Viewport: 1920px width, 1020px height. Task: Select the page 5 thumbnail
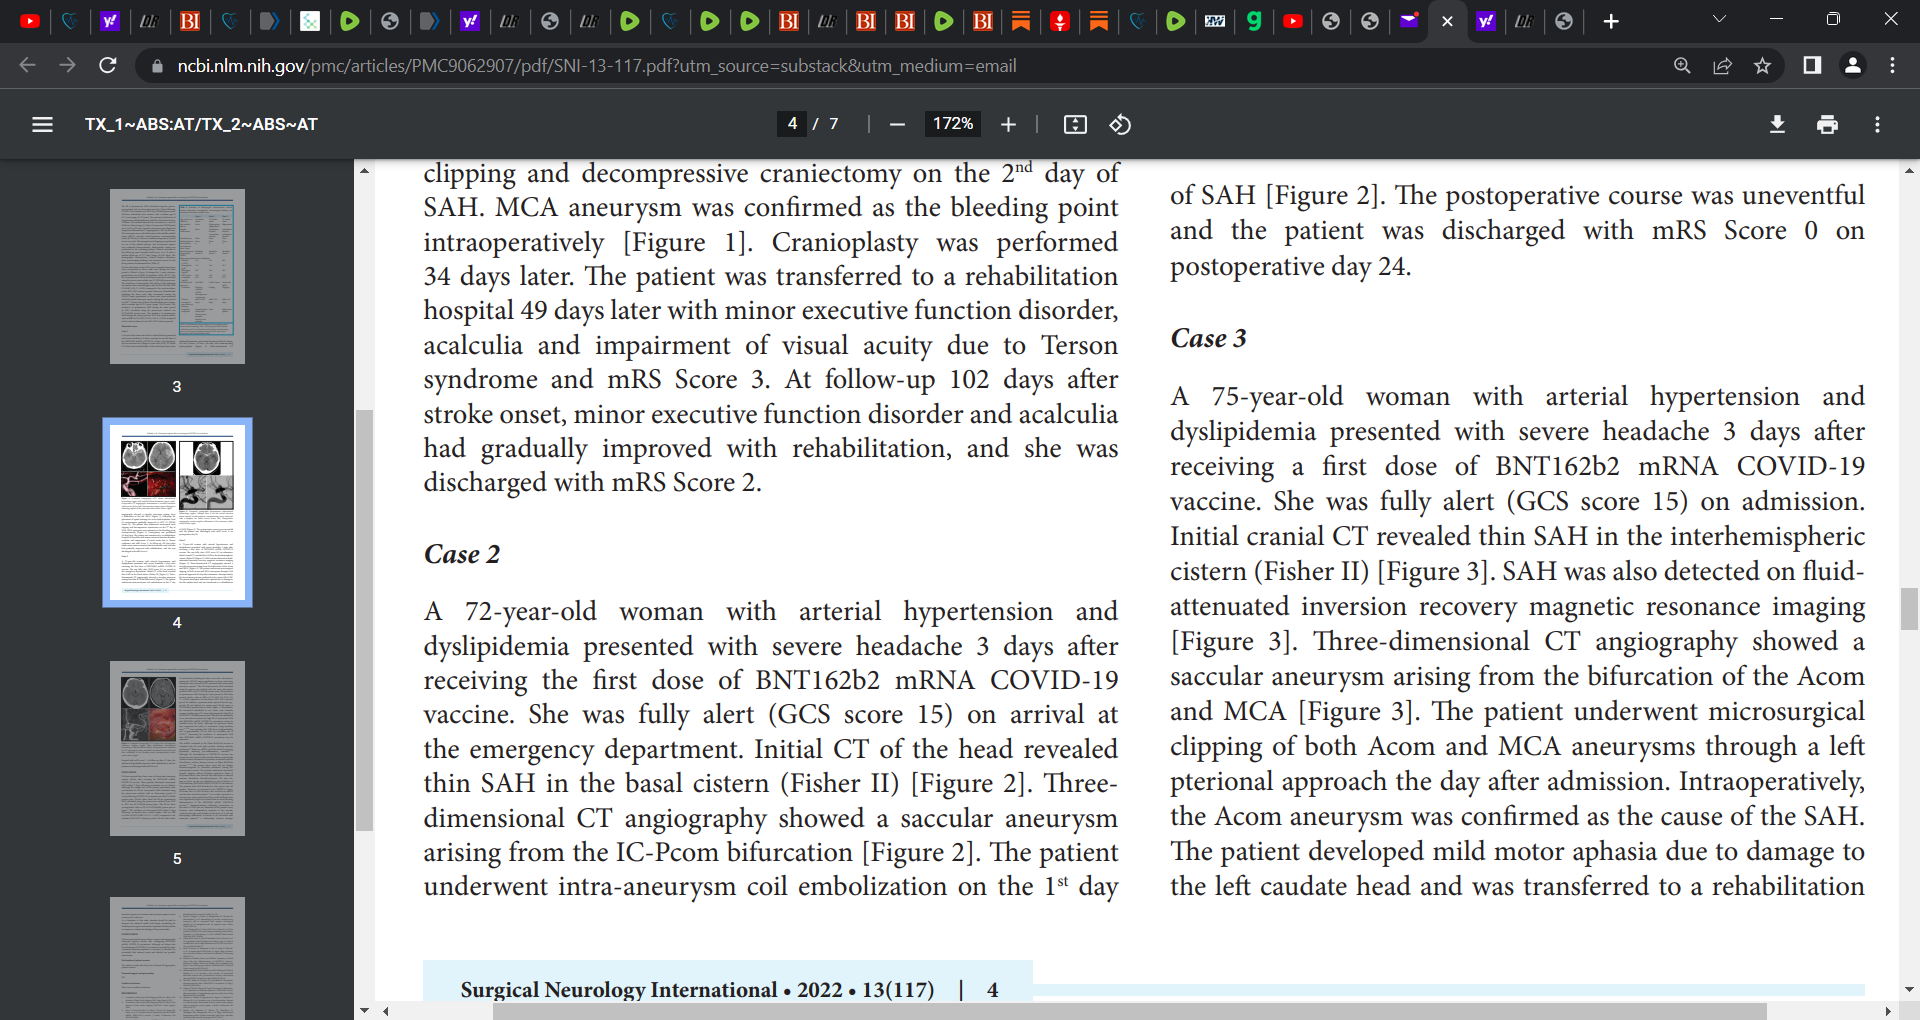click(x=177, y=748)
